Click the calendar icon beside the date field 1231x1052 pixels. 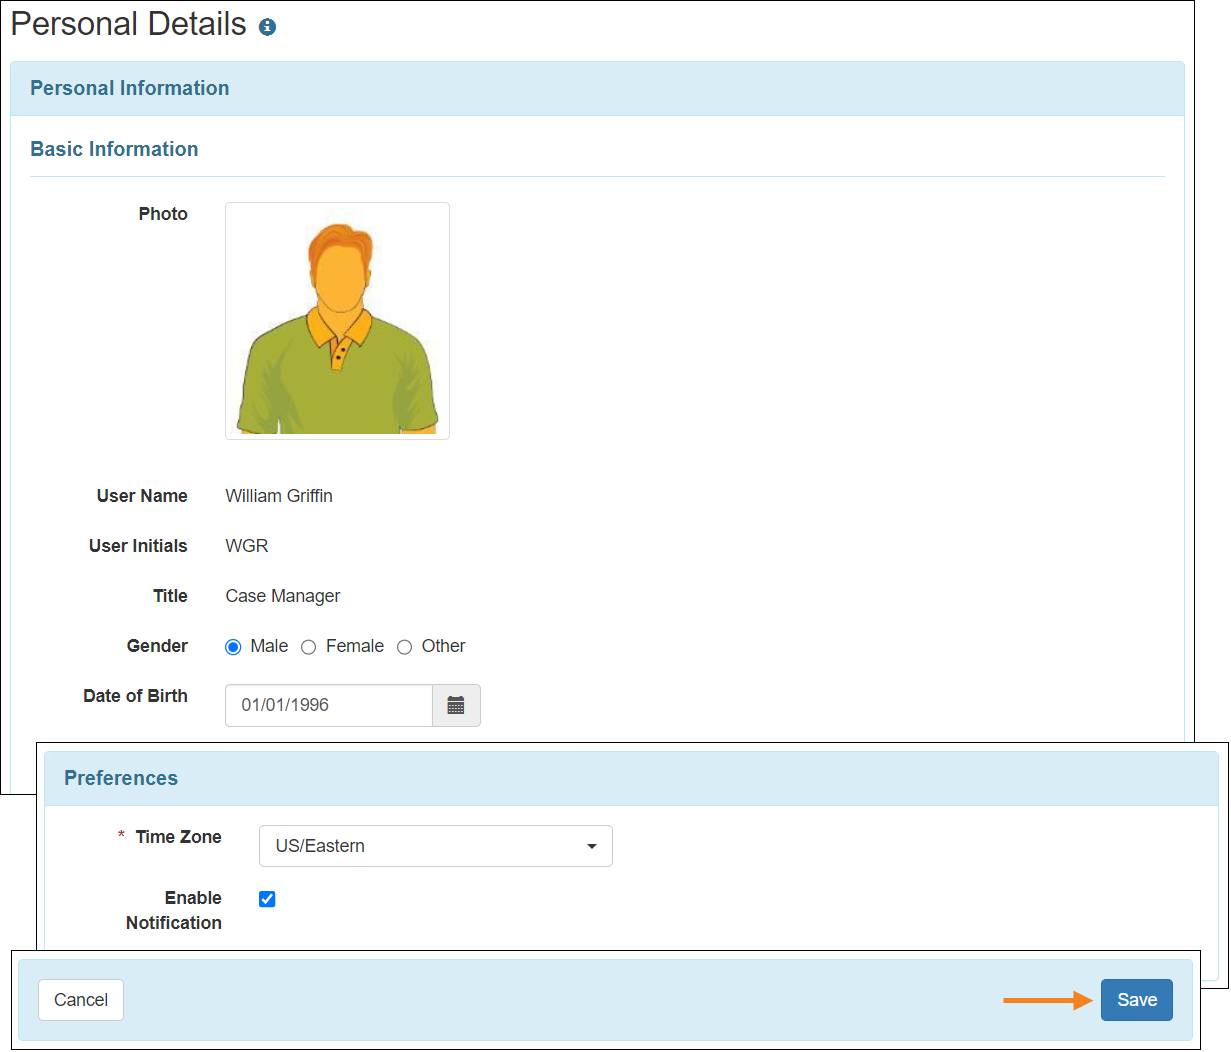(456, 705)
